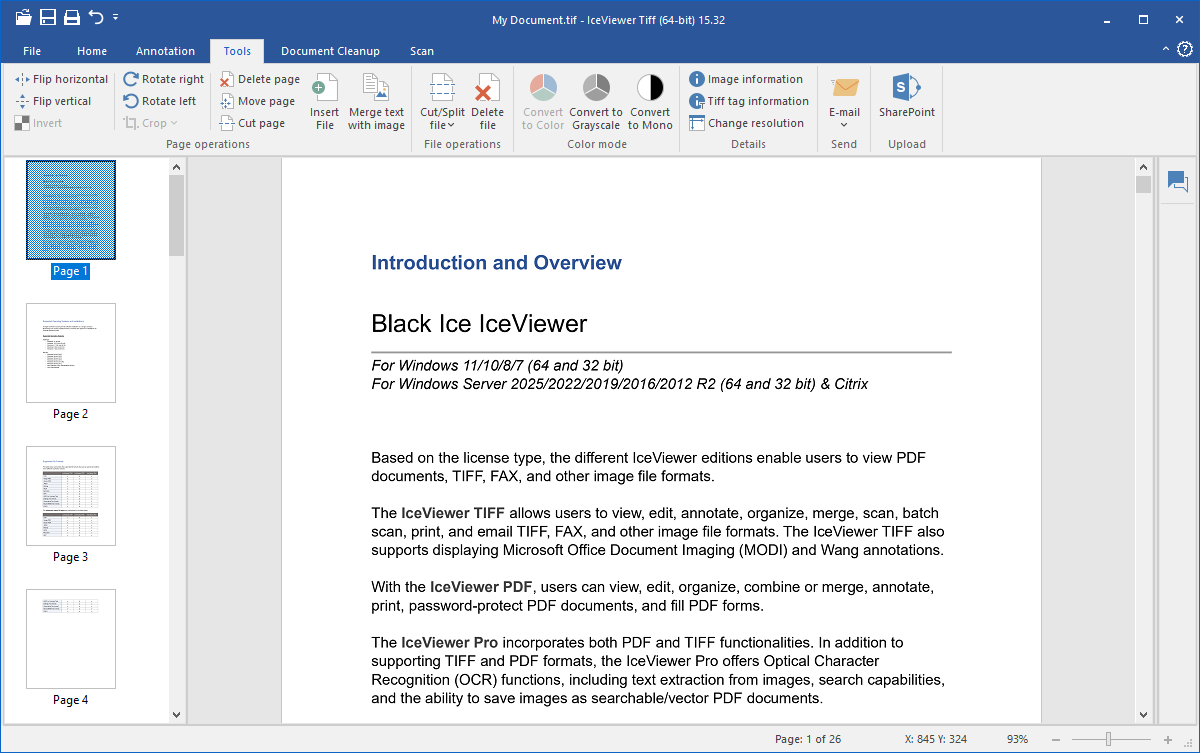
Task: Open Tiff tag information
Action: [x=749, y=101]
